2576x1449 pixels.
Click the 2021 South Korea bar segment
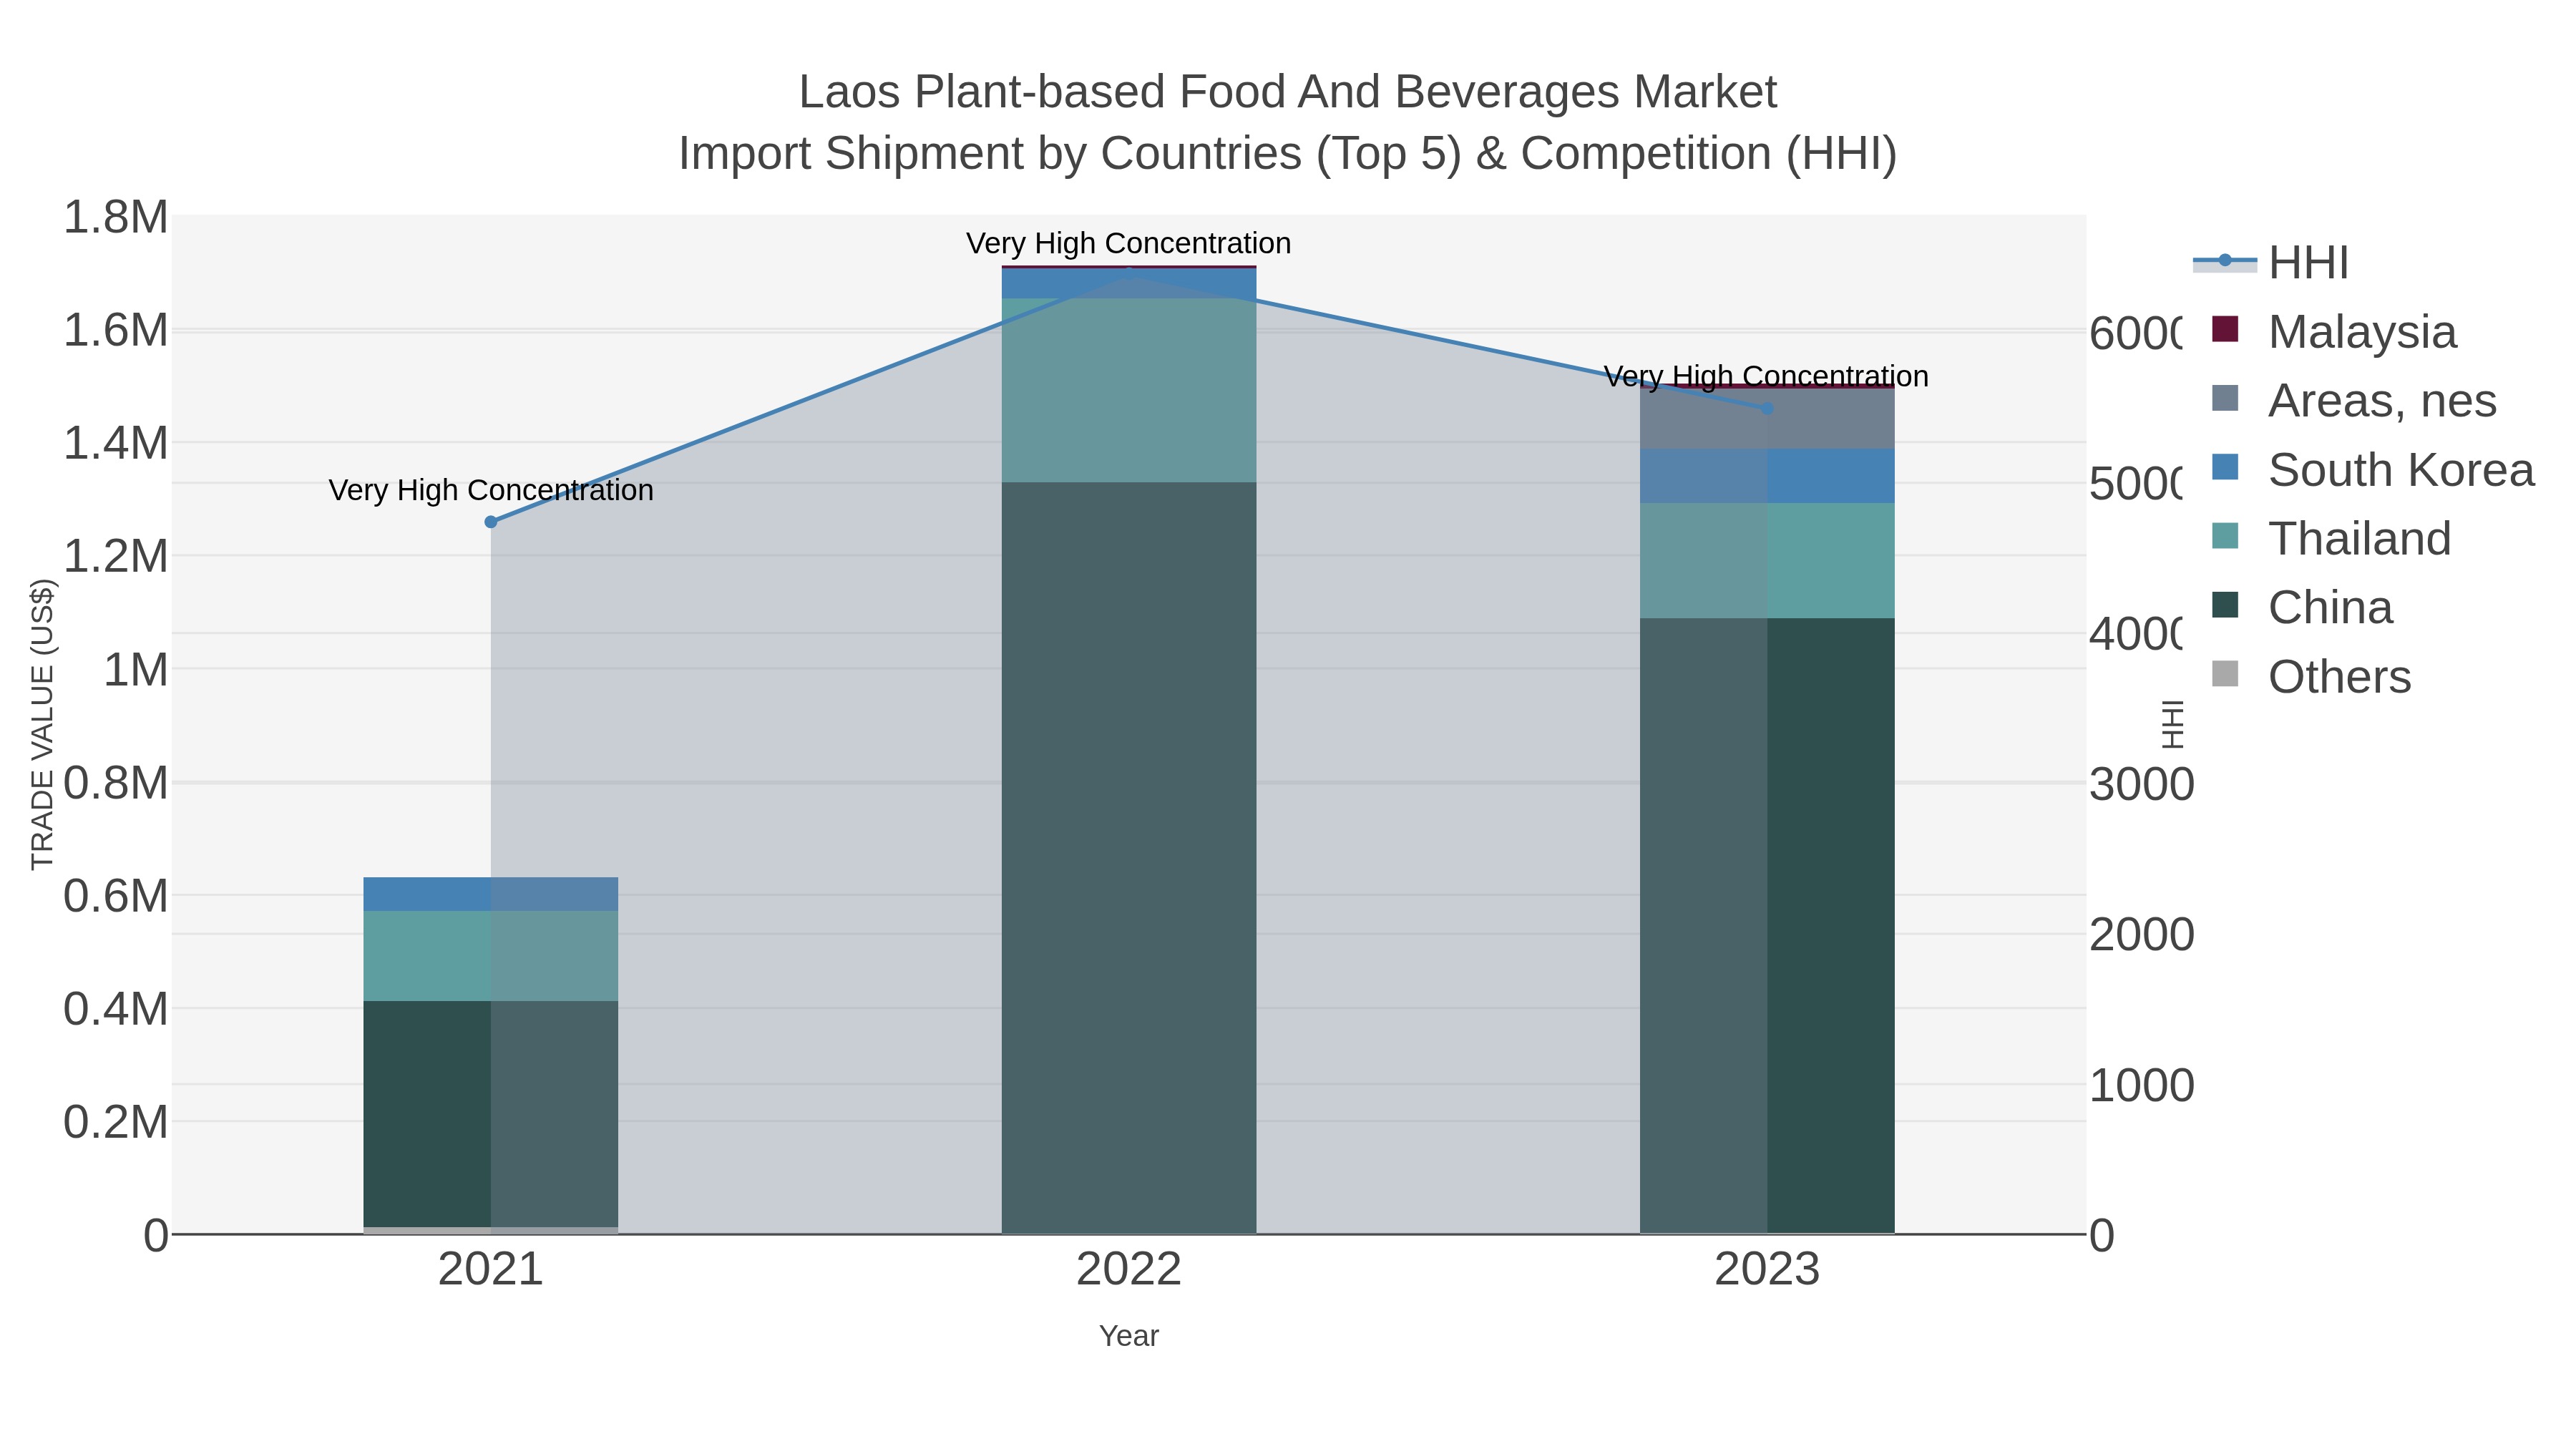pyautogui.click(x=490, y=894)
